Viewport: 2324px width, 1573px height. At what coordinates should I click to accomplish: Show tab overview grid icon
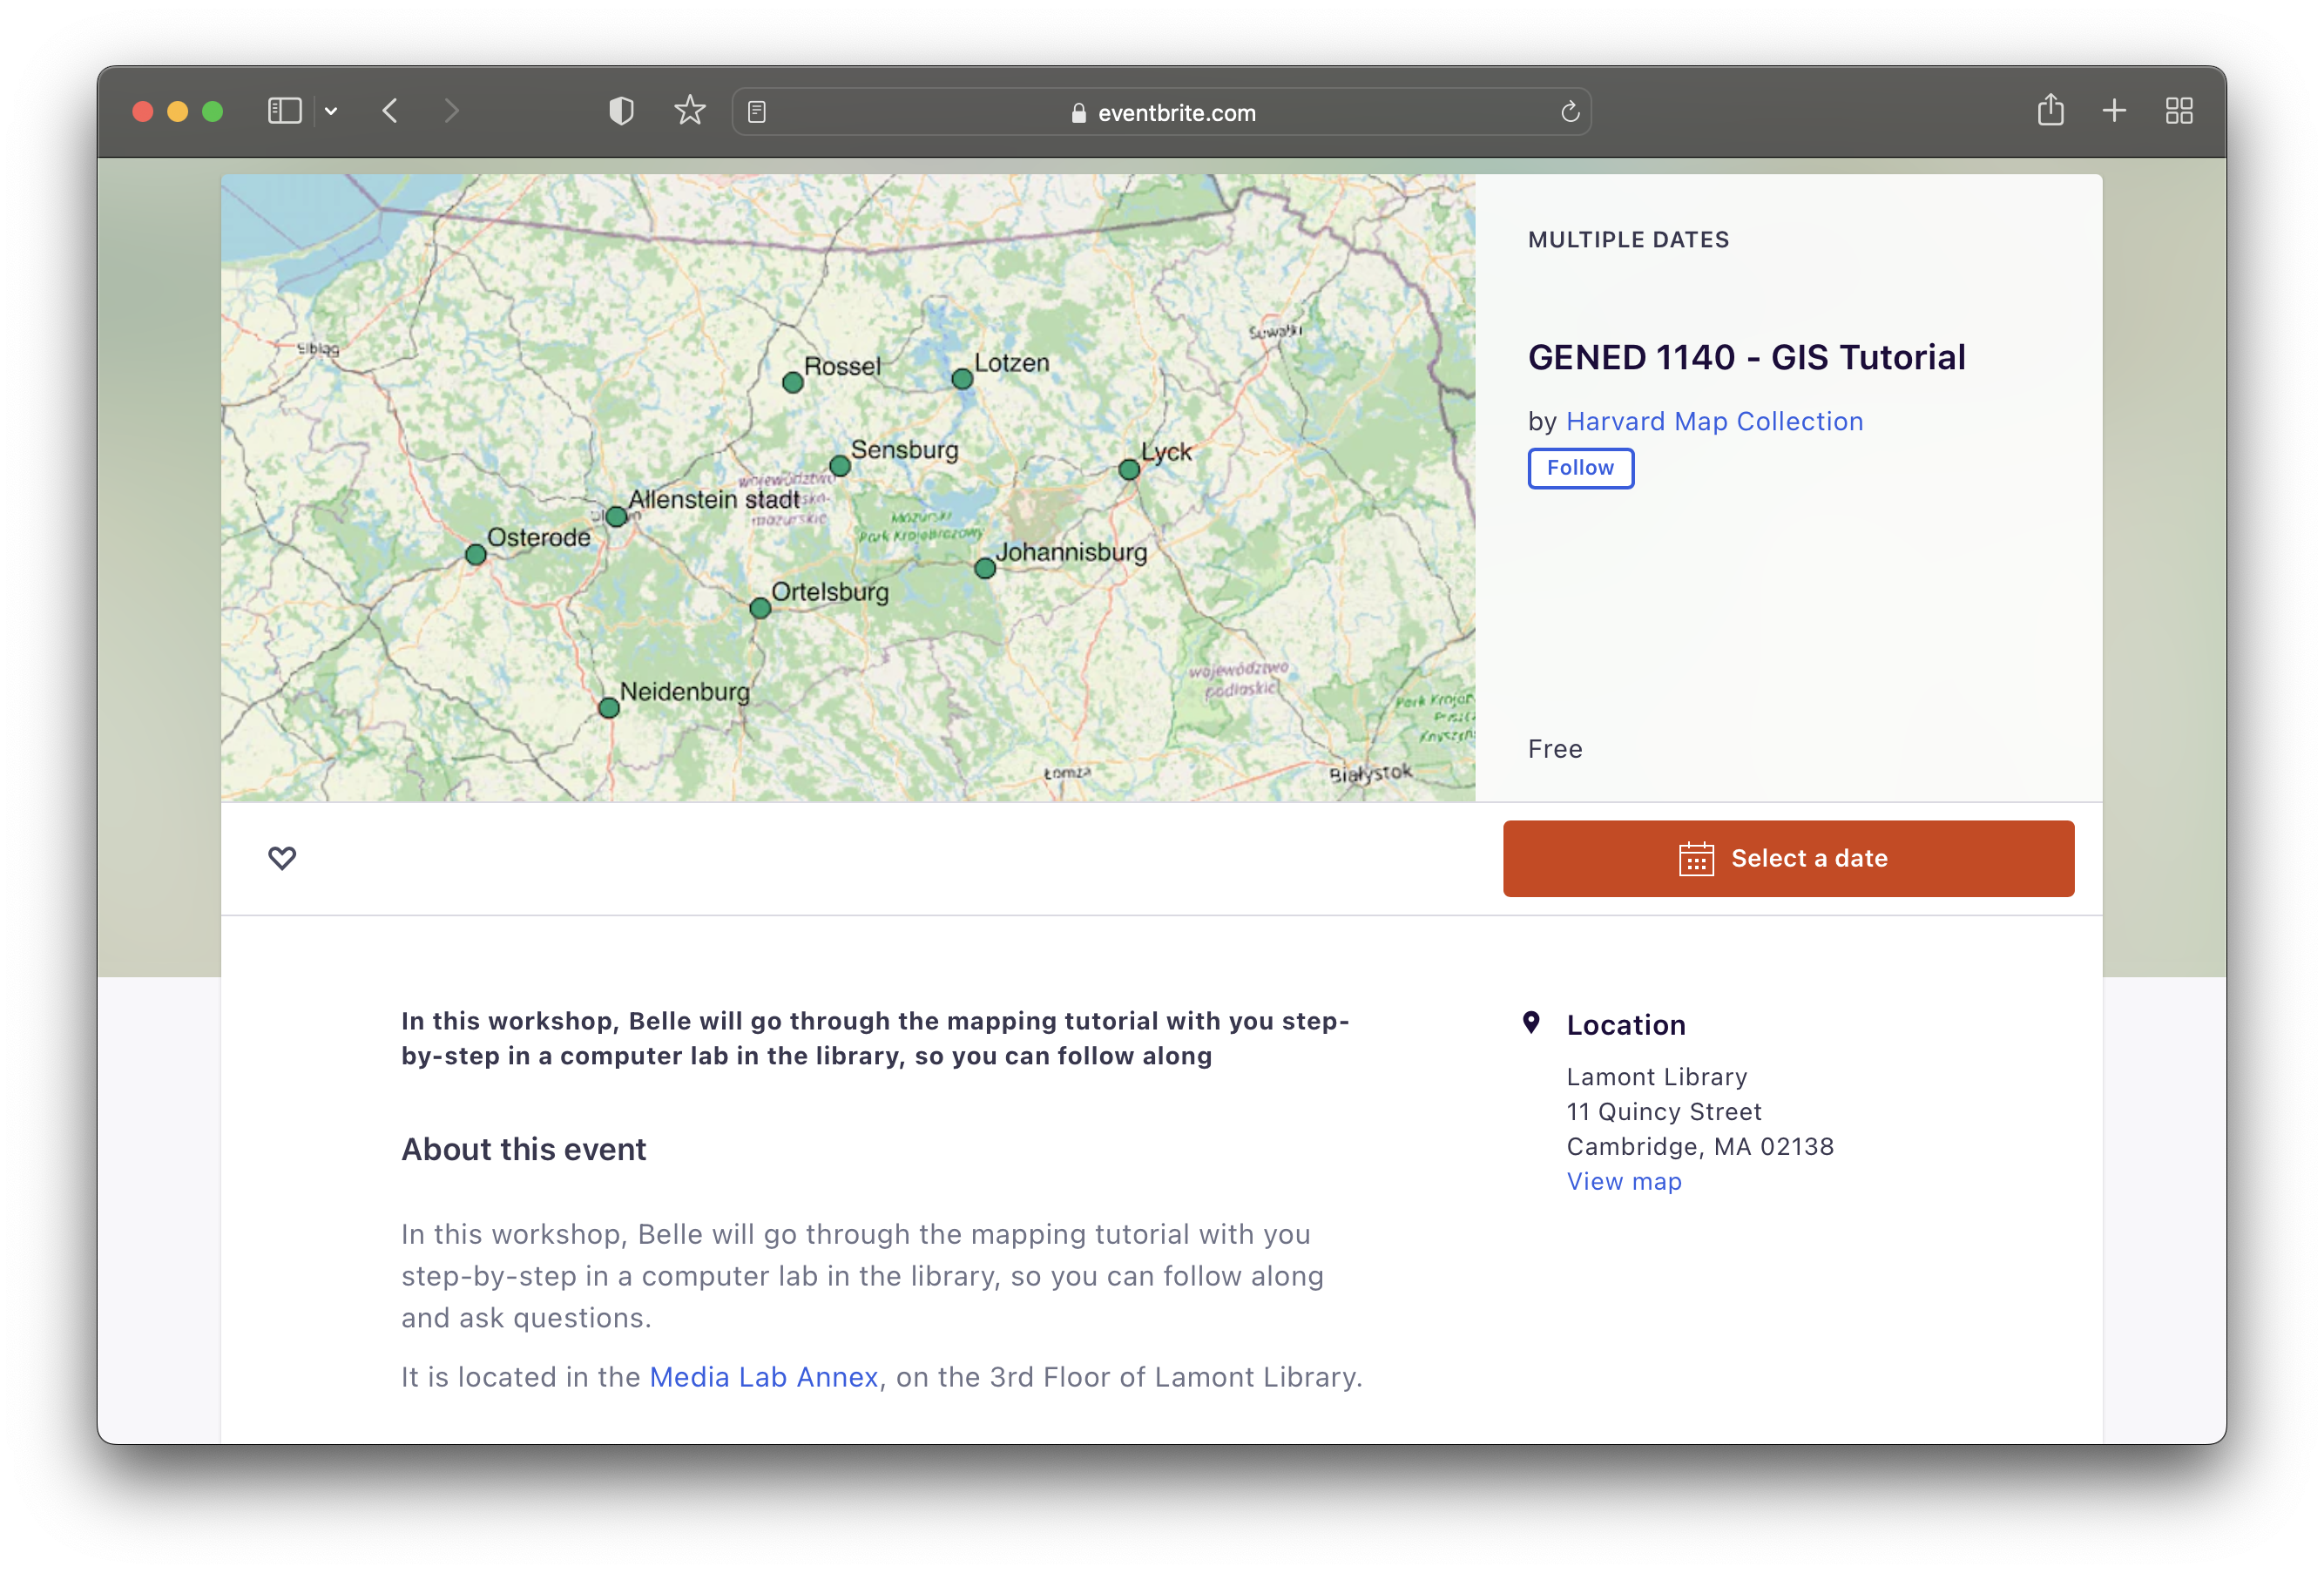click(x=2179, y=111)
